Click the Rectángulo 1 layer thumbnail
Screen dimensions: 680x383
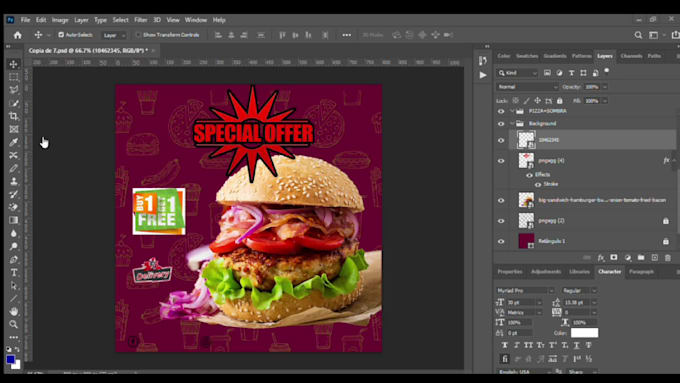(x=526, y=241)
